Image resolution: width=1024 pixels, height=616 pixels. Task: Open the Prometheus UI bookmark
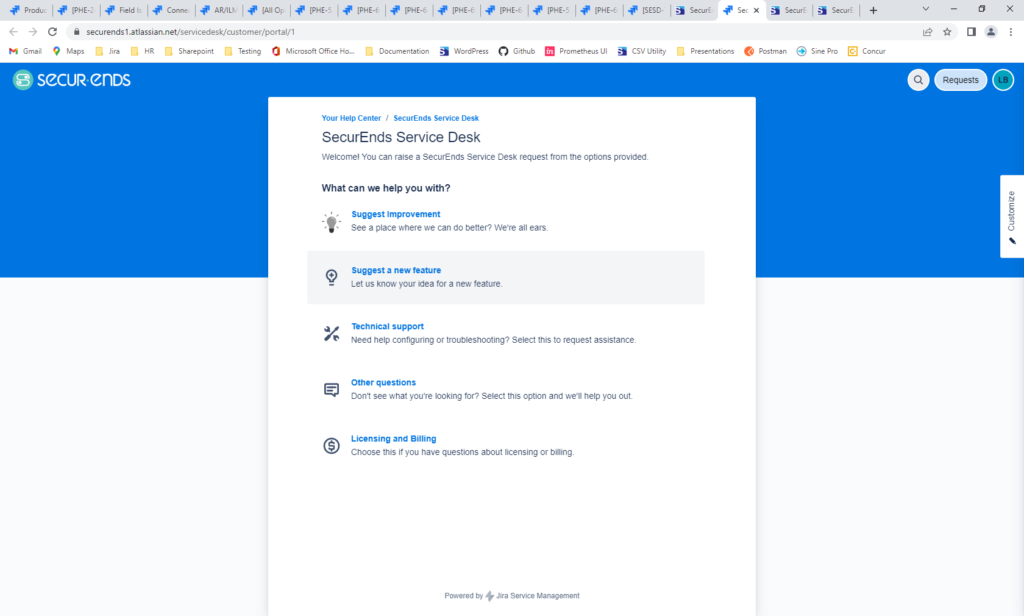[x=576, y=51]
